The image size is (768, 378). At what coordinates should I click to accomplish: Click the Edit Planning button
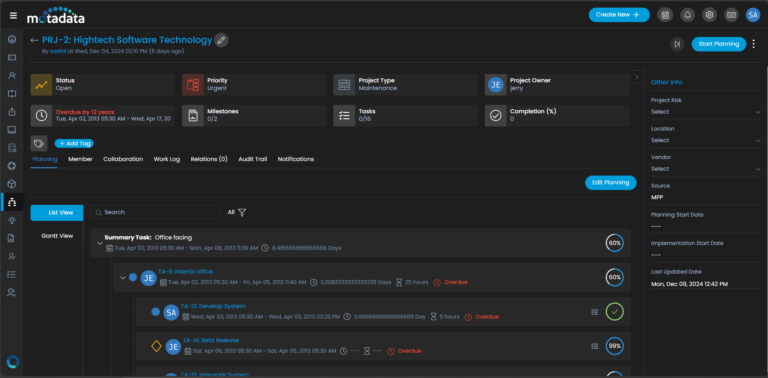tap(611, 183)
